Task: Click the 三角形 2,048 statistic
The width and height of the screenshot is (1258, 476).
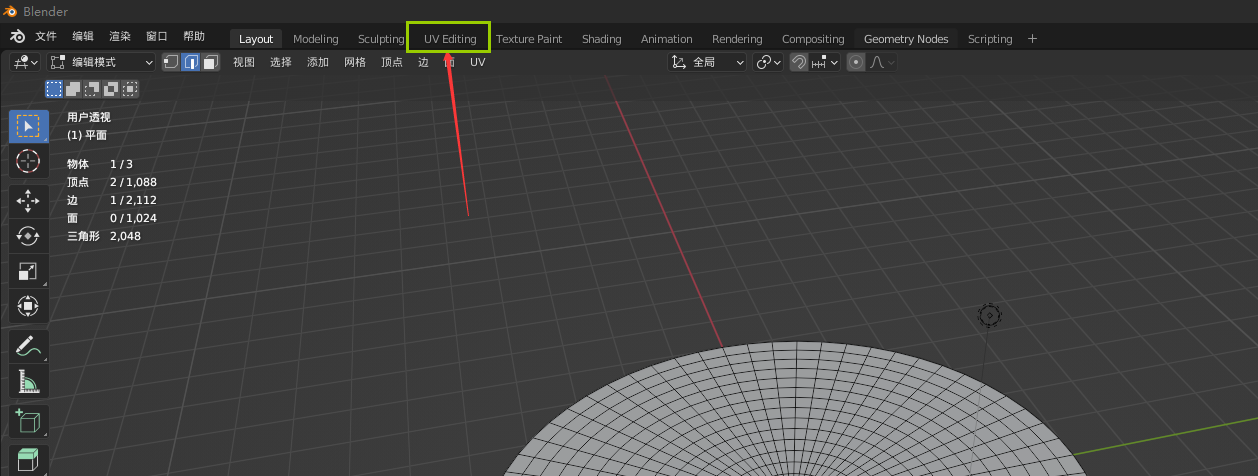Action: point(104,236)
